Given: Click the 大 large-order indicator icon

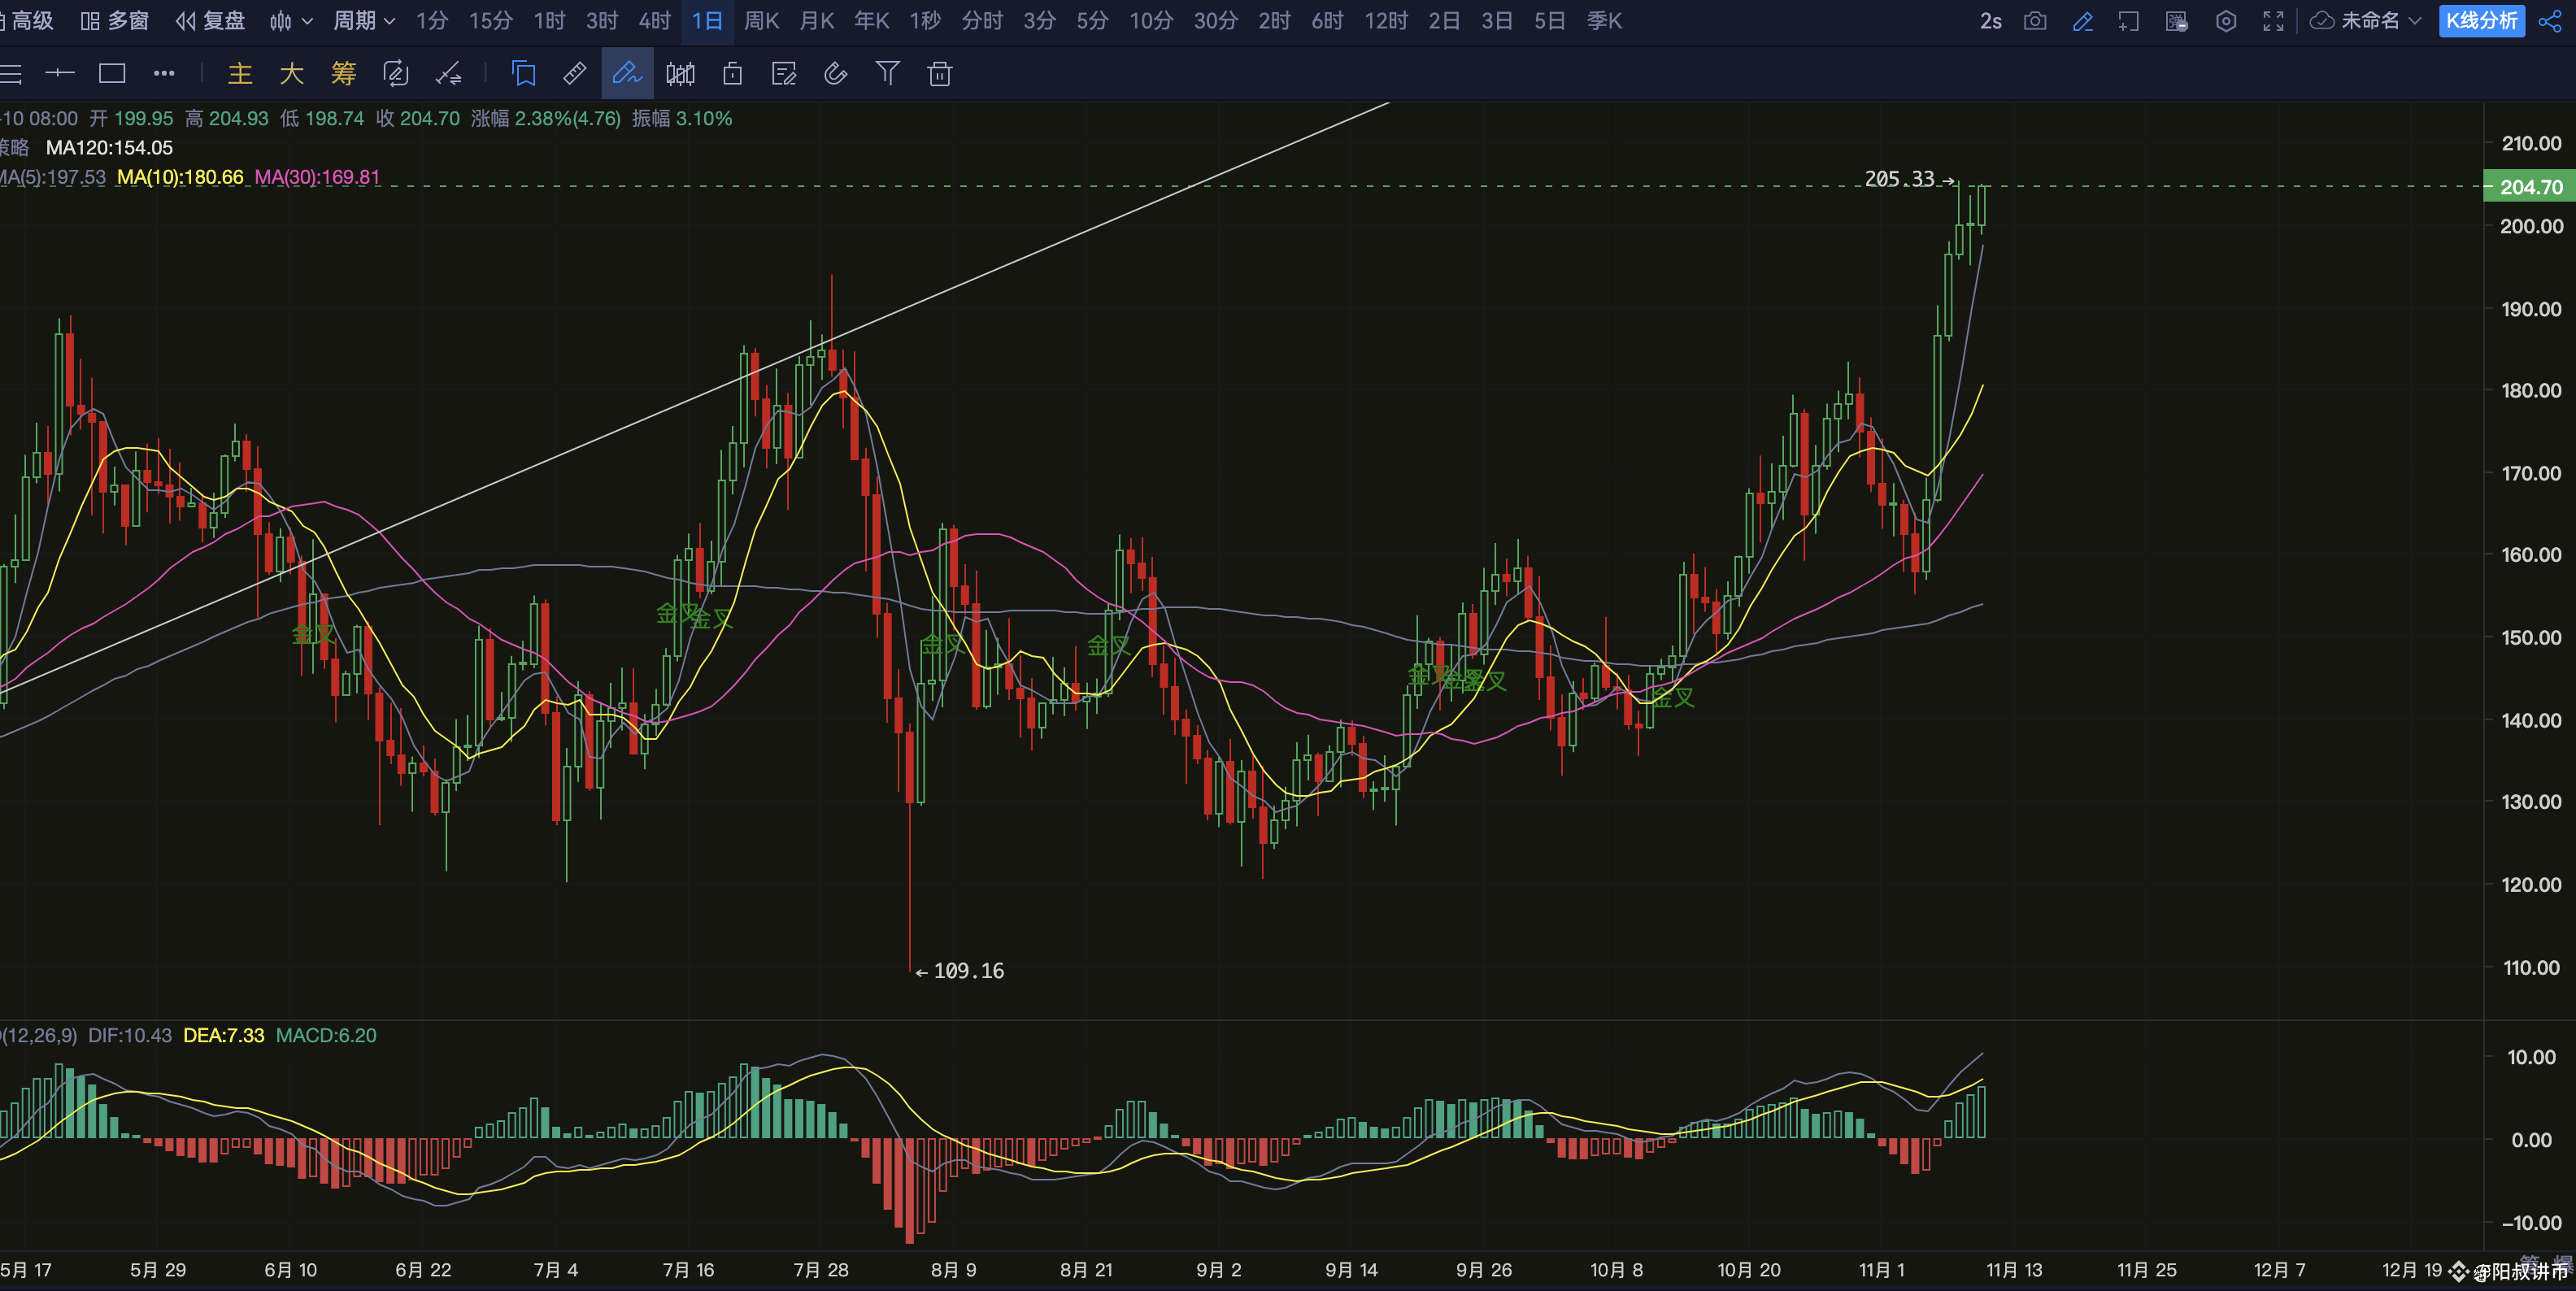Looking at the screenshot, I should click(292, 73).
